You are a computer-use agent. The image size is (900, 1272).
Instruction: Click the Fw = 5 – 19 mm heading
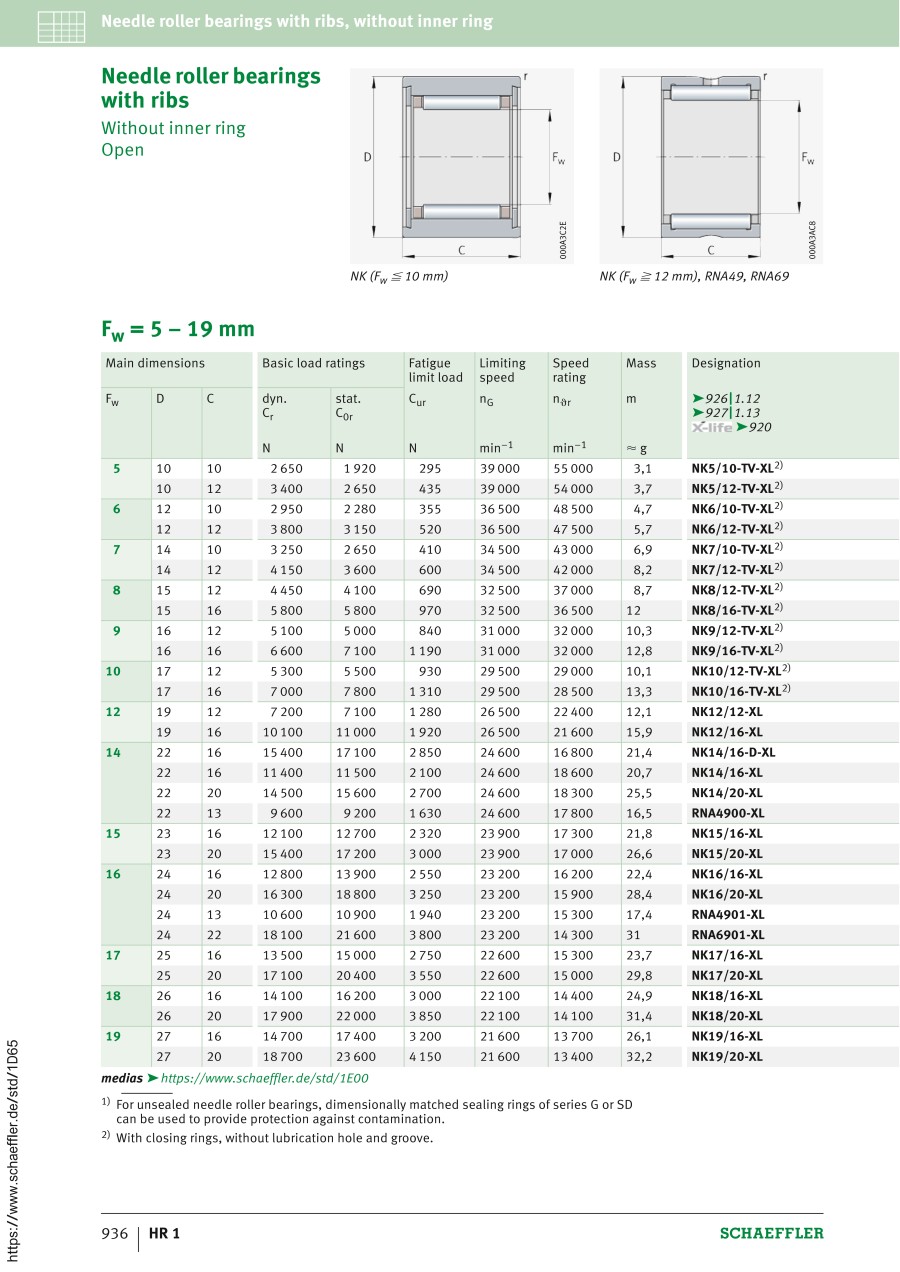tap(178, 329)
